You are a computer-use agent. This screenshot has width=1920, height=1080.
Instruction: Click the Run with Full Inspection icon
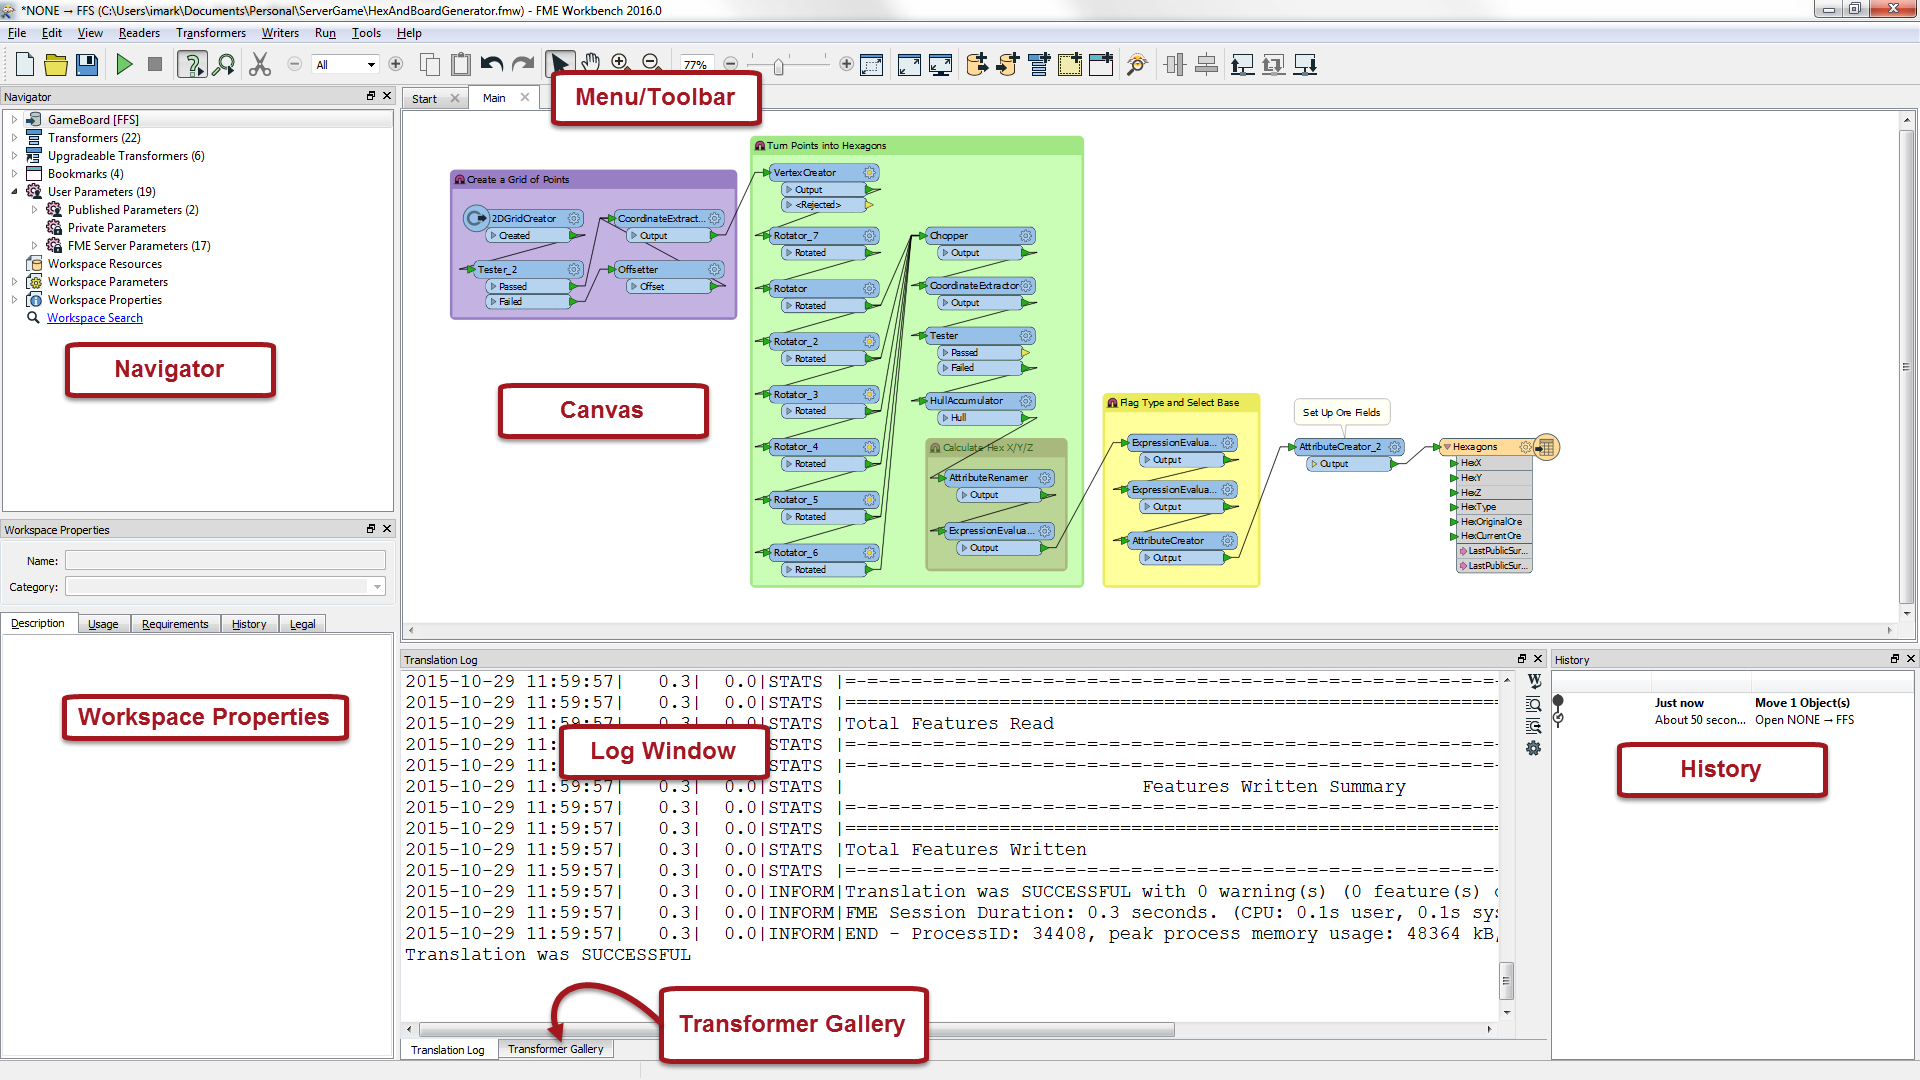coord(225,65)
